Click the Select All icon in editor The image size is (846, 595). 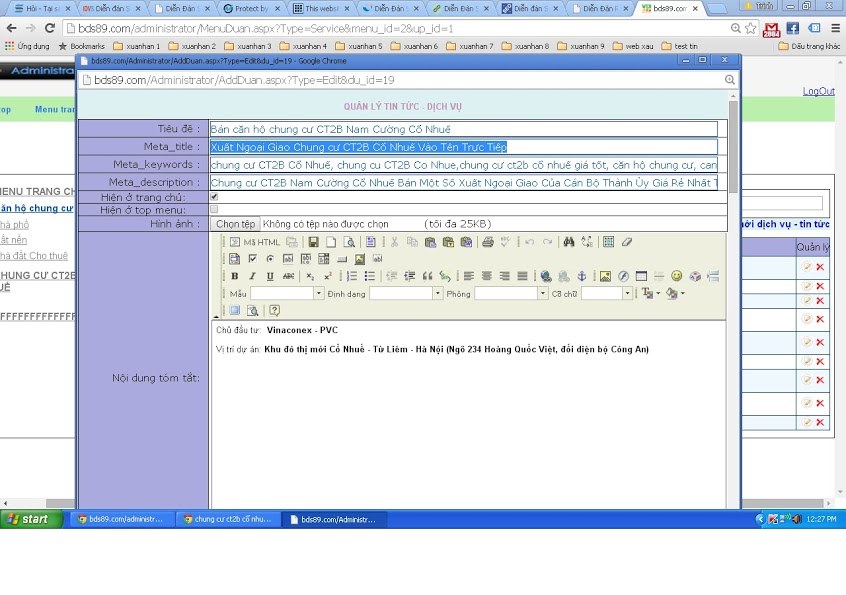pyautogui.click(x=609, y=242)
